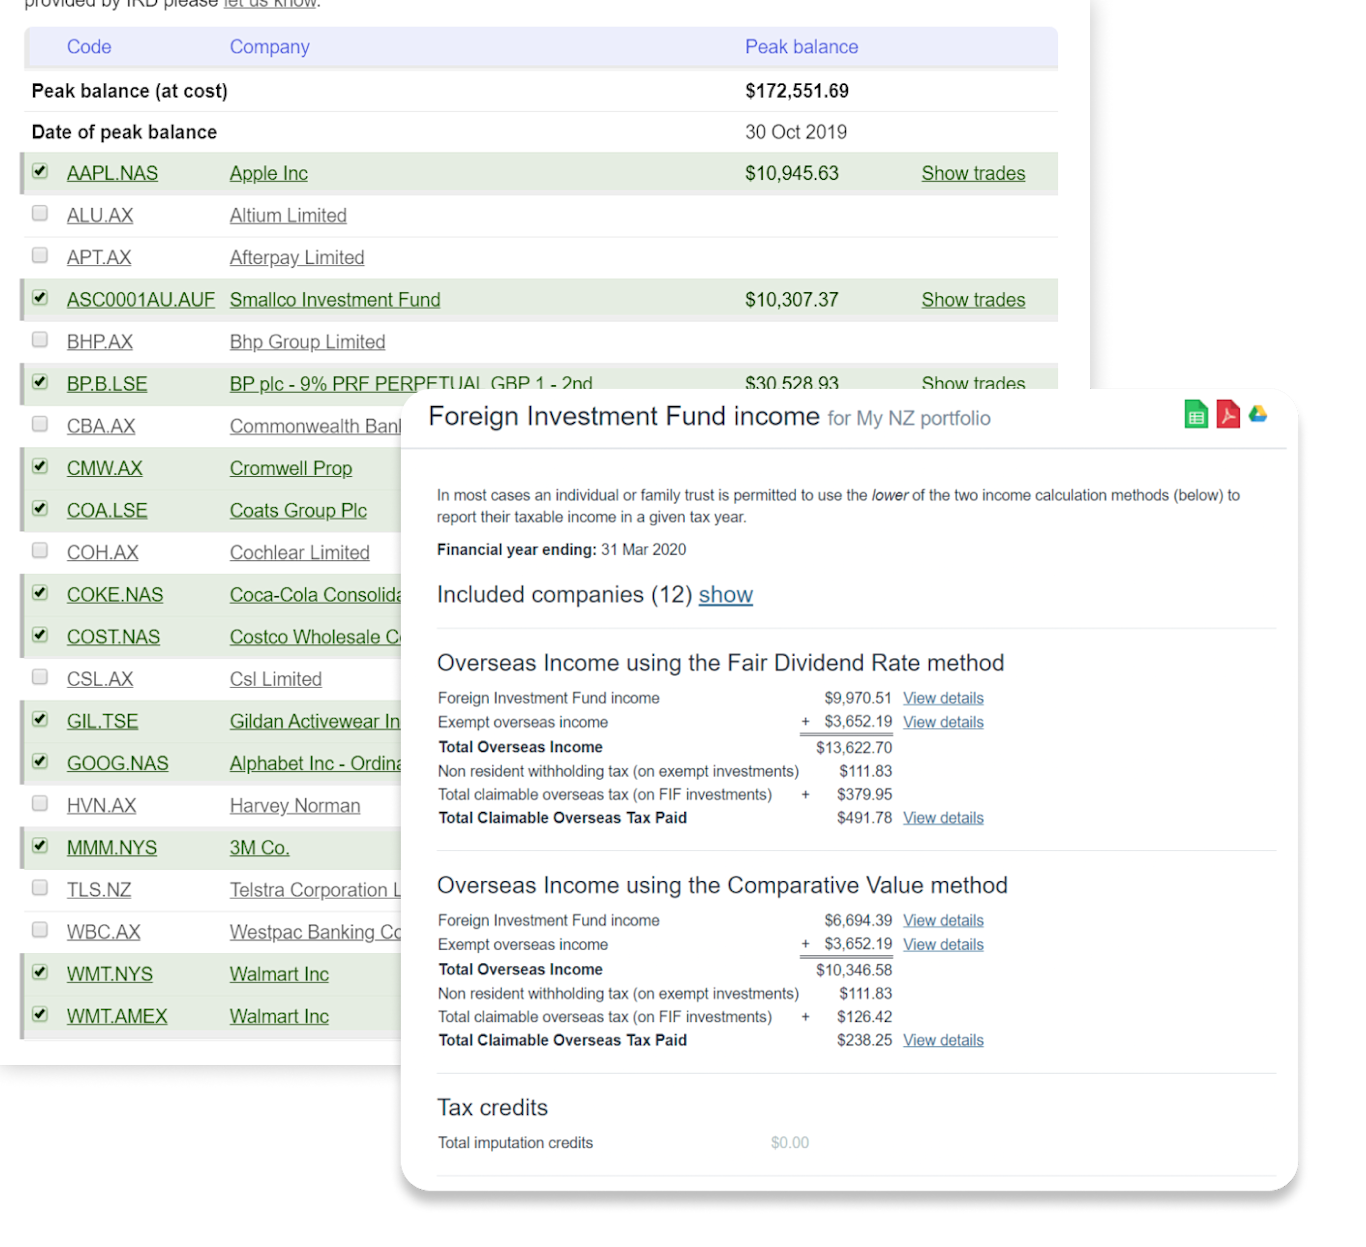1366x1247 pixels.
Task: Open the CMW.AX code link
Action: (105, 468)
